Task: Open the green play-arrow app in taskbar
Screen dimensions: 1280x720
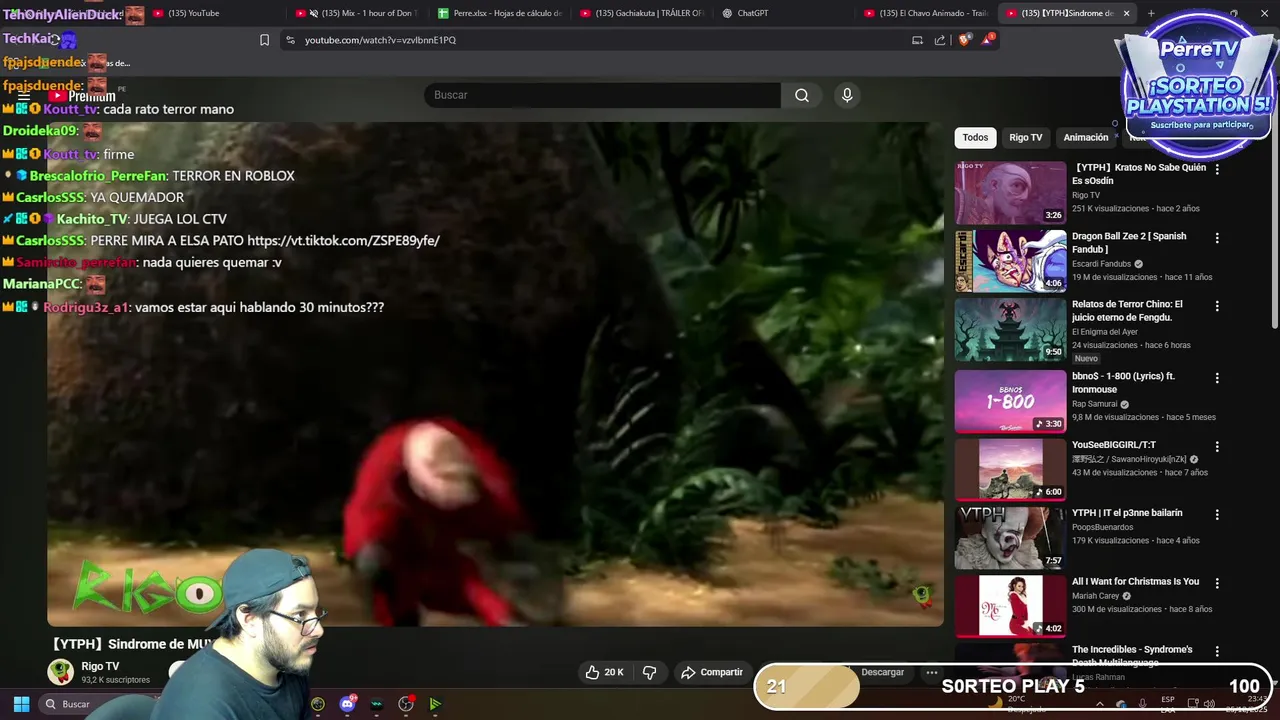Action: point(435,704)
